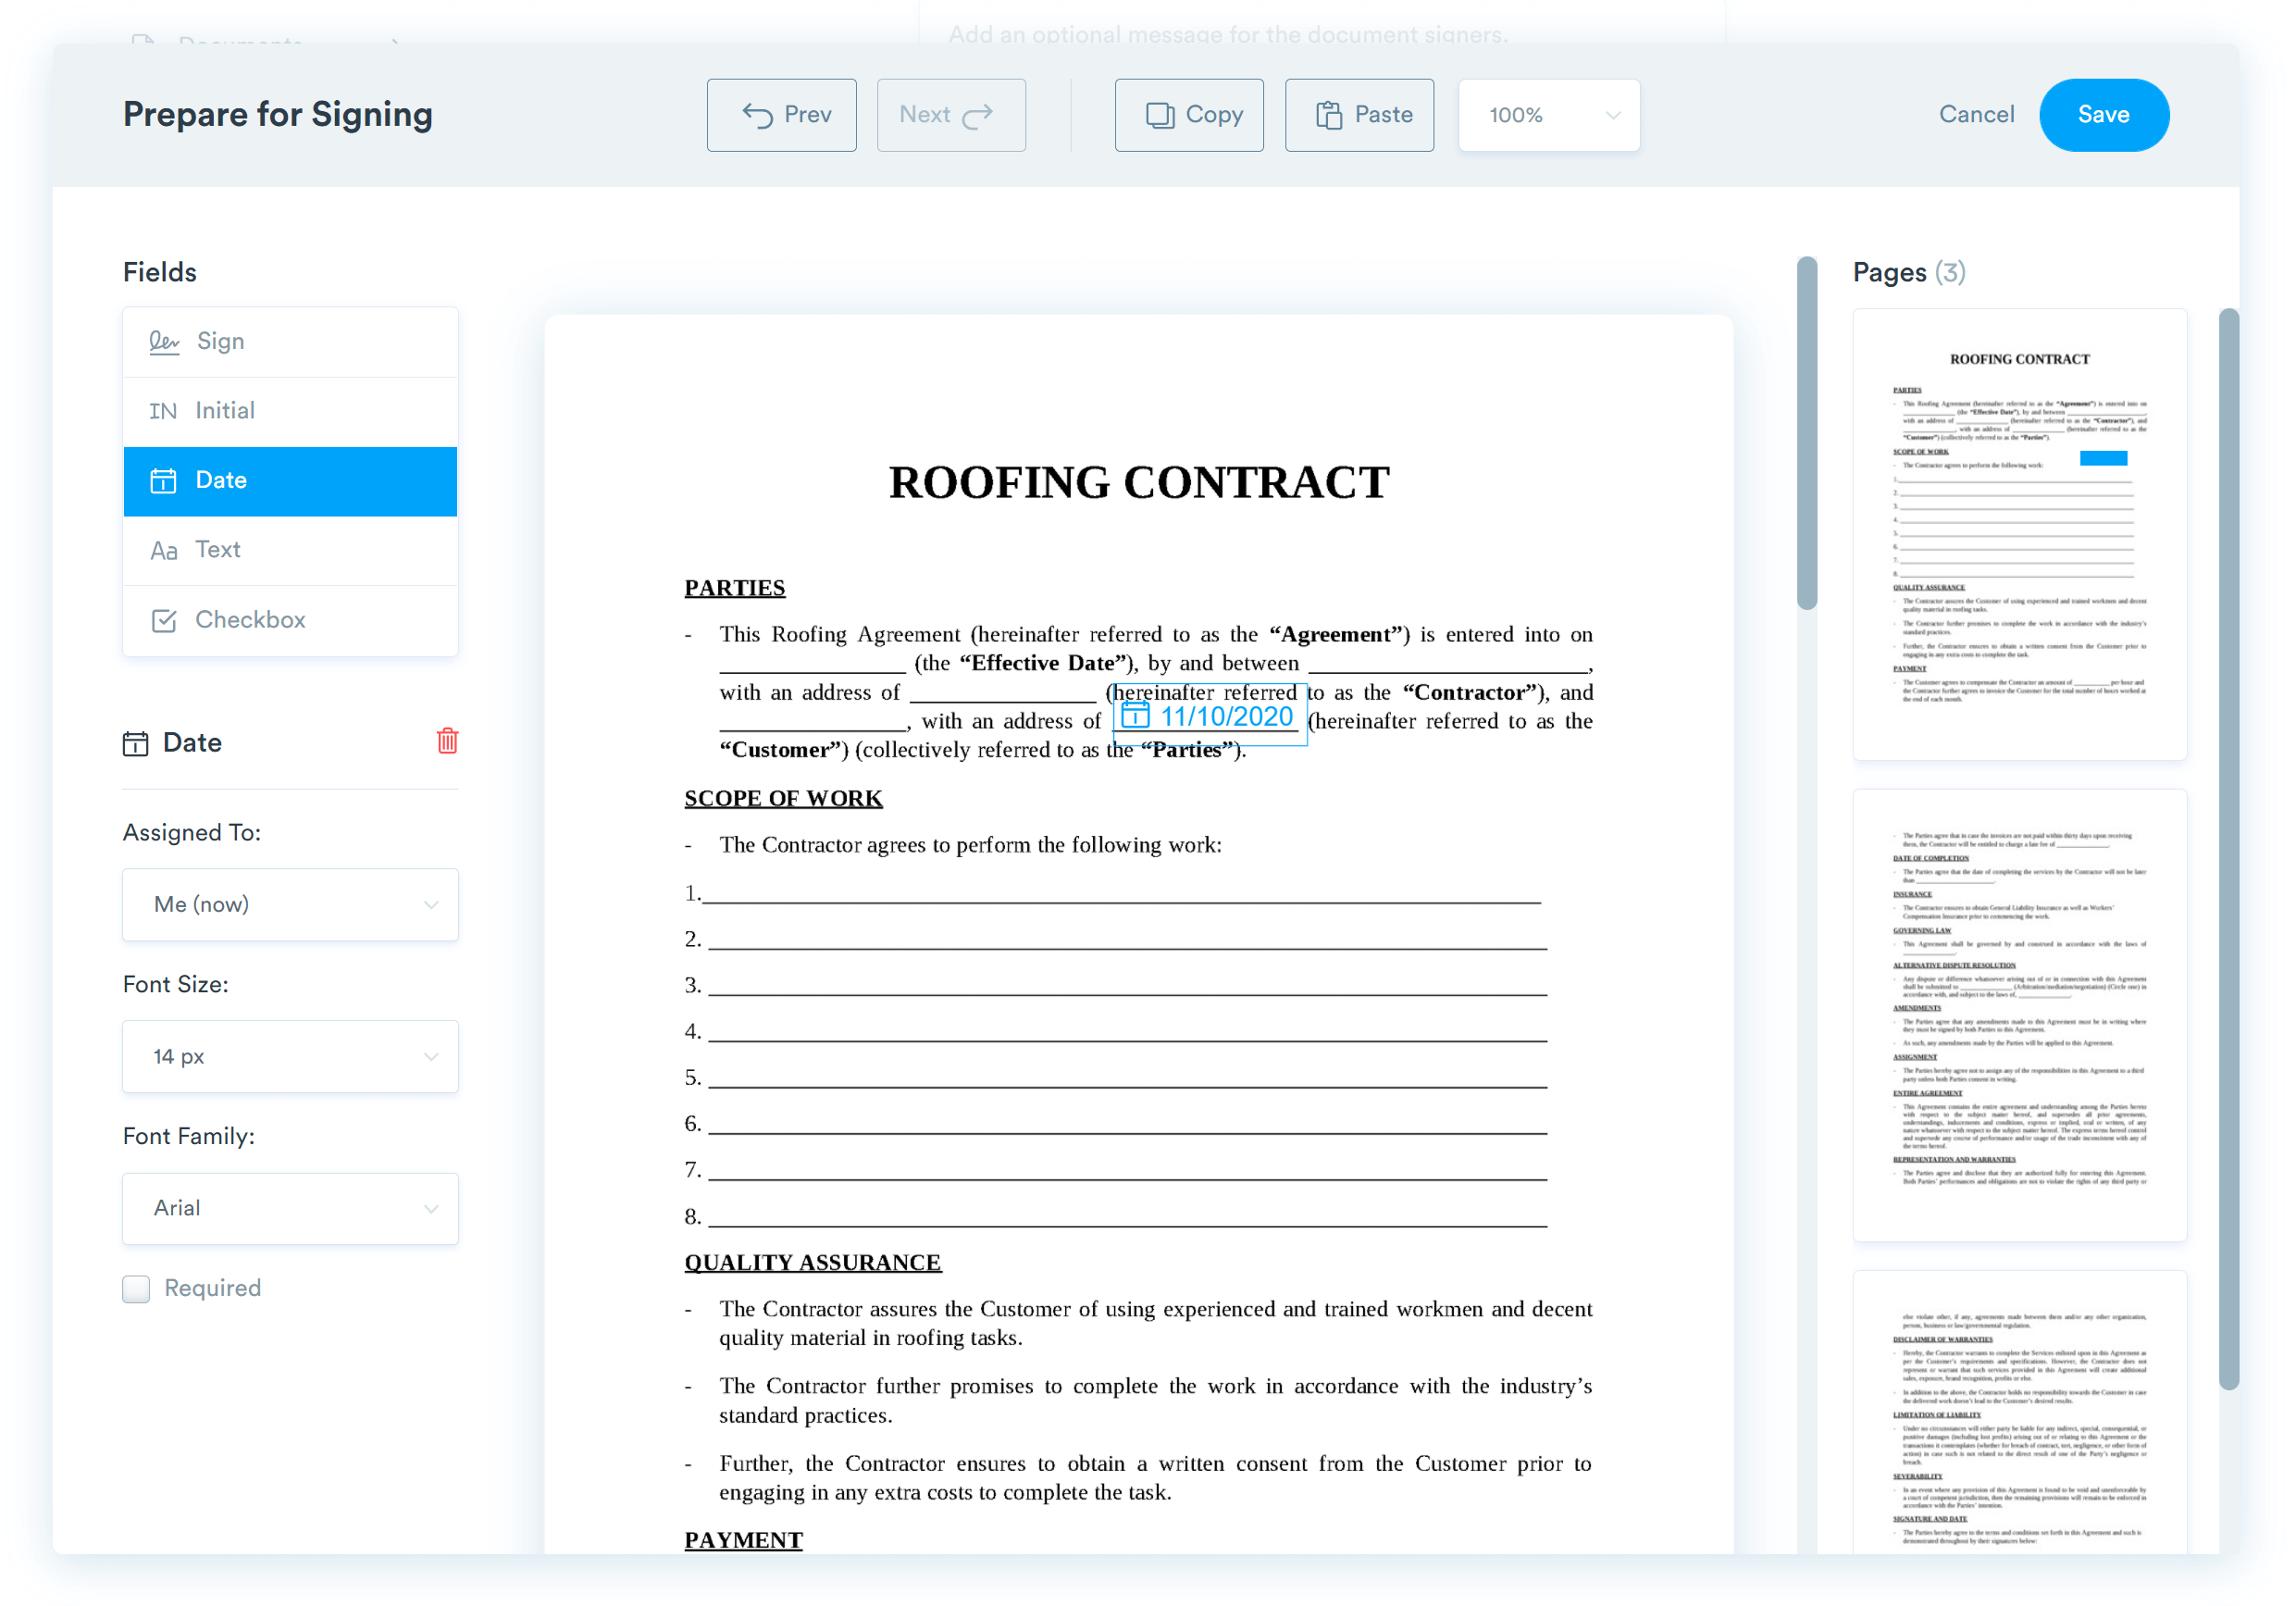Screen dimensions: 2296x1606
Task: Click the document vertical scrollbar
Action: (1806, 433)
